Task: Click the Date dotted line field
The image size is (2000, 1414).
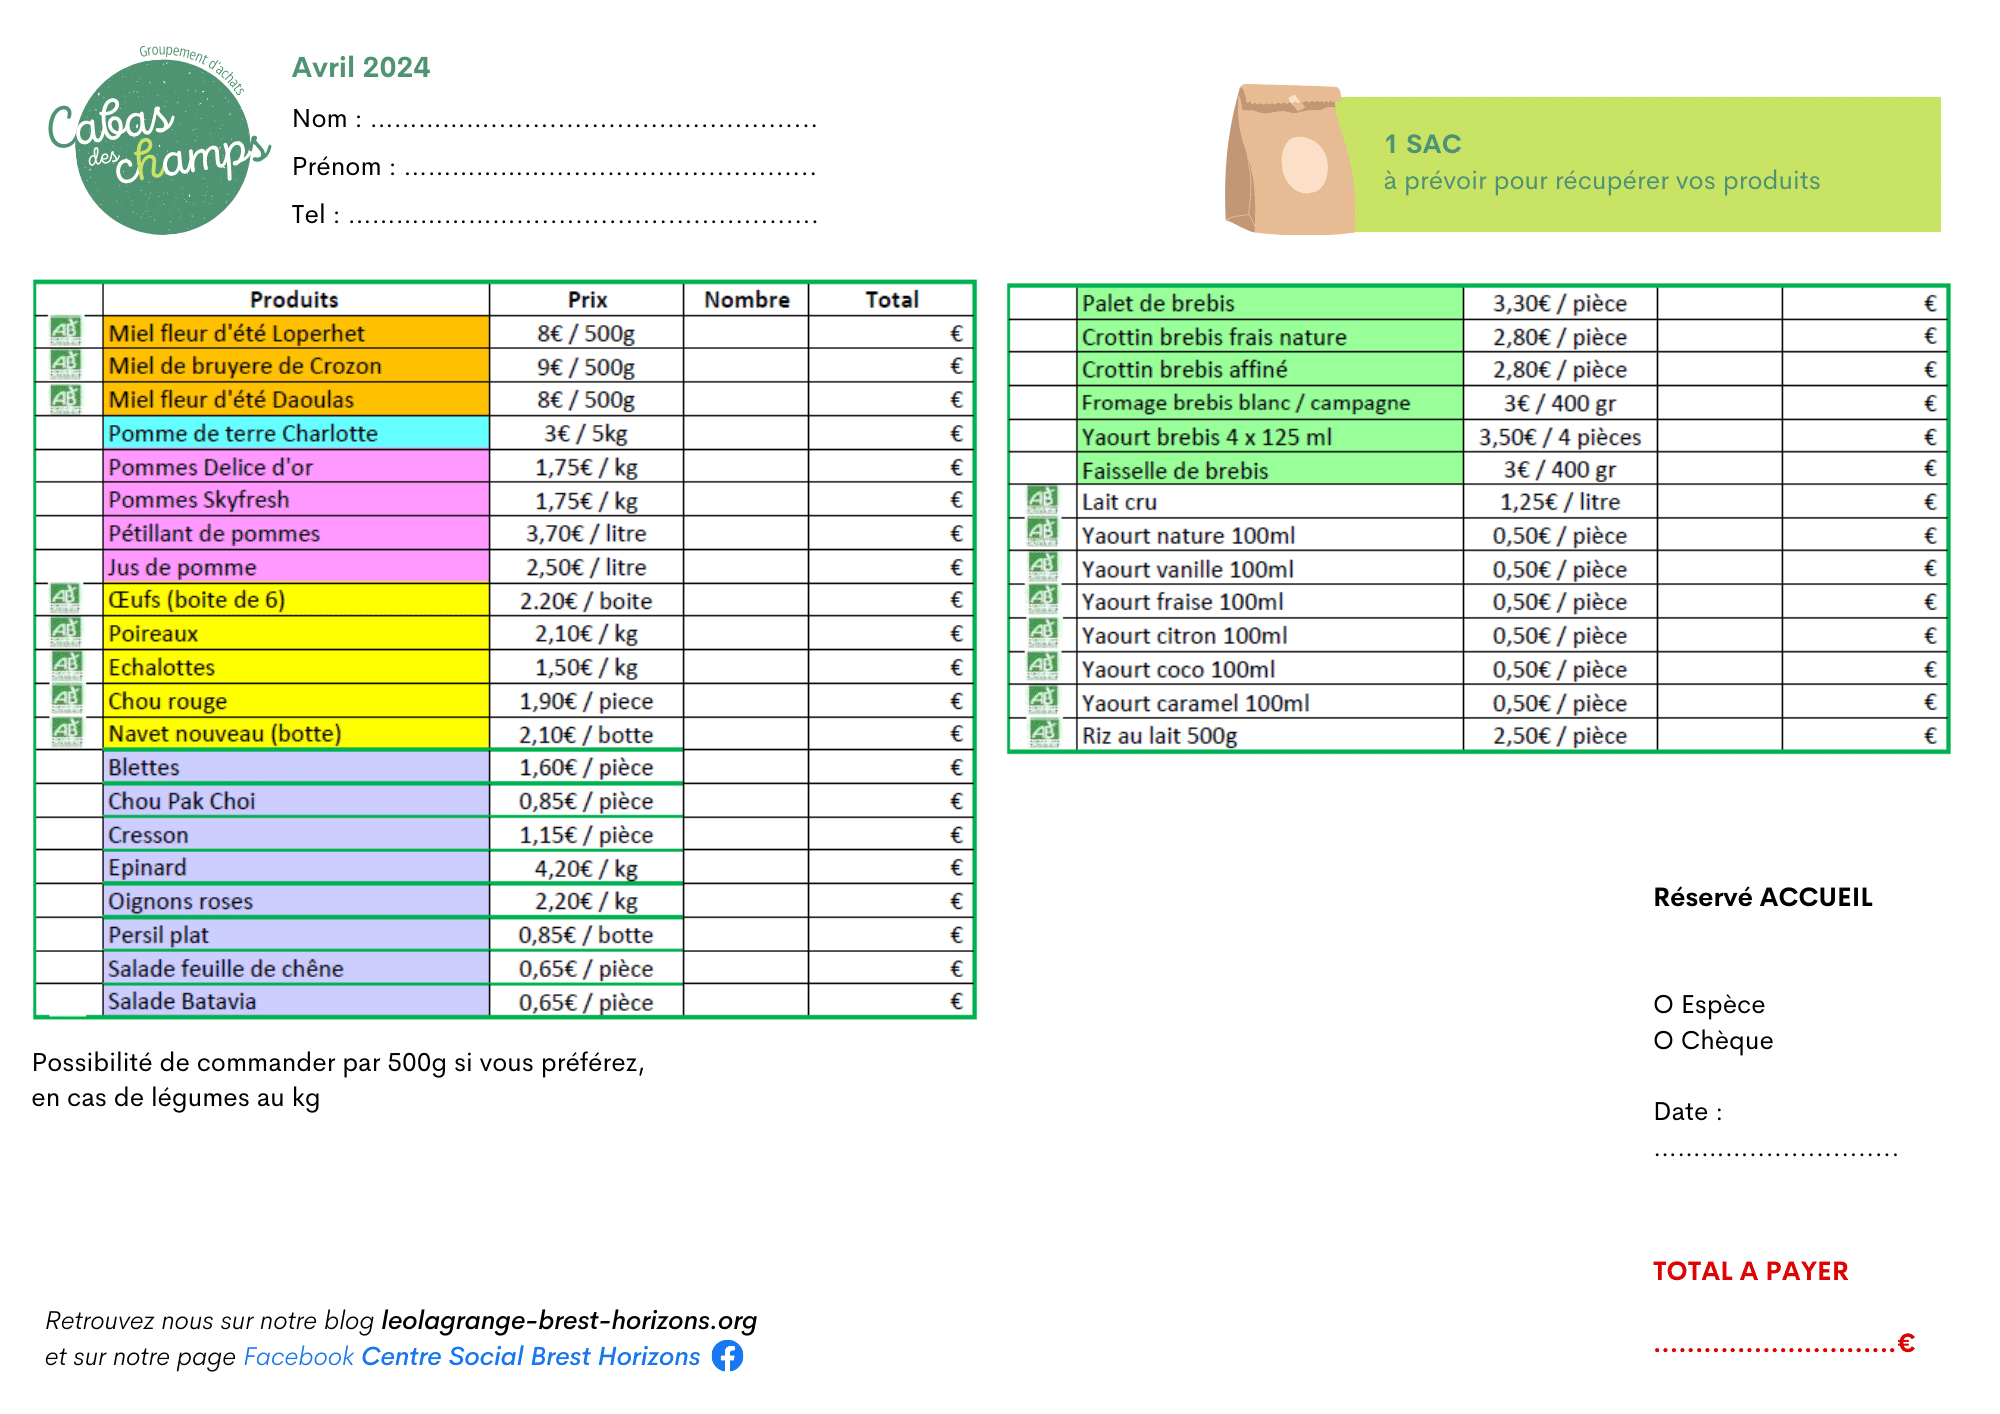Action: 1775,1153
